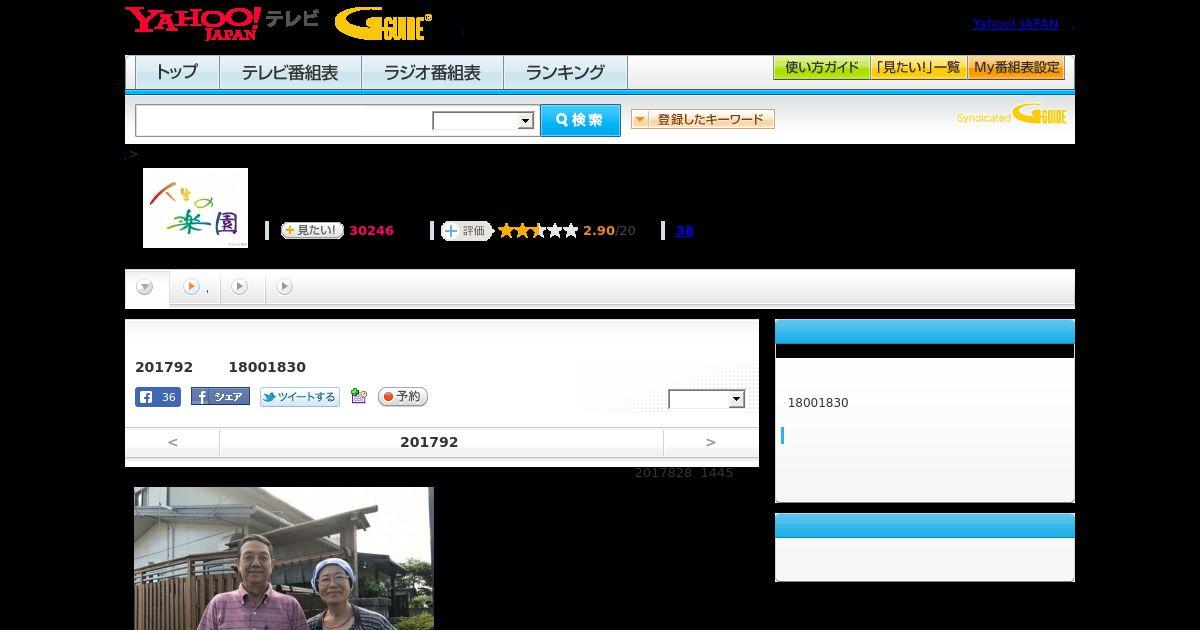The height and width of the screenshot is (630, 1200).
Task: Click the star rating display
Action: [538, 231]
